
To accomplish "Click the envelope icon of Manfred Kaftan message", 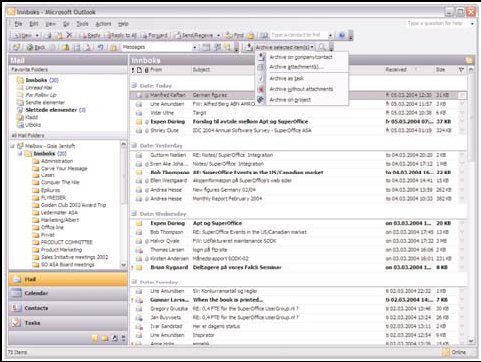I will point(139,95).
